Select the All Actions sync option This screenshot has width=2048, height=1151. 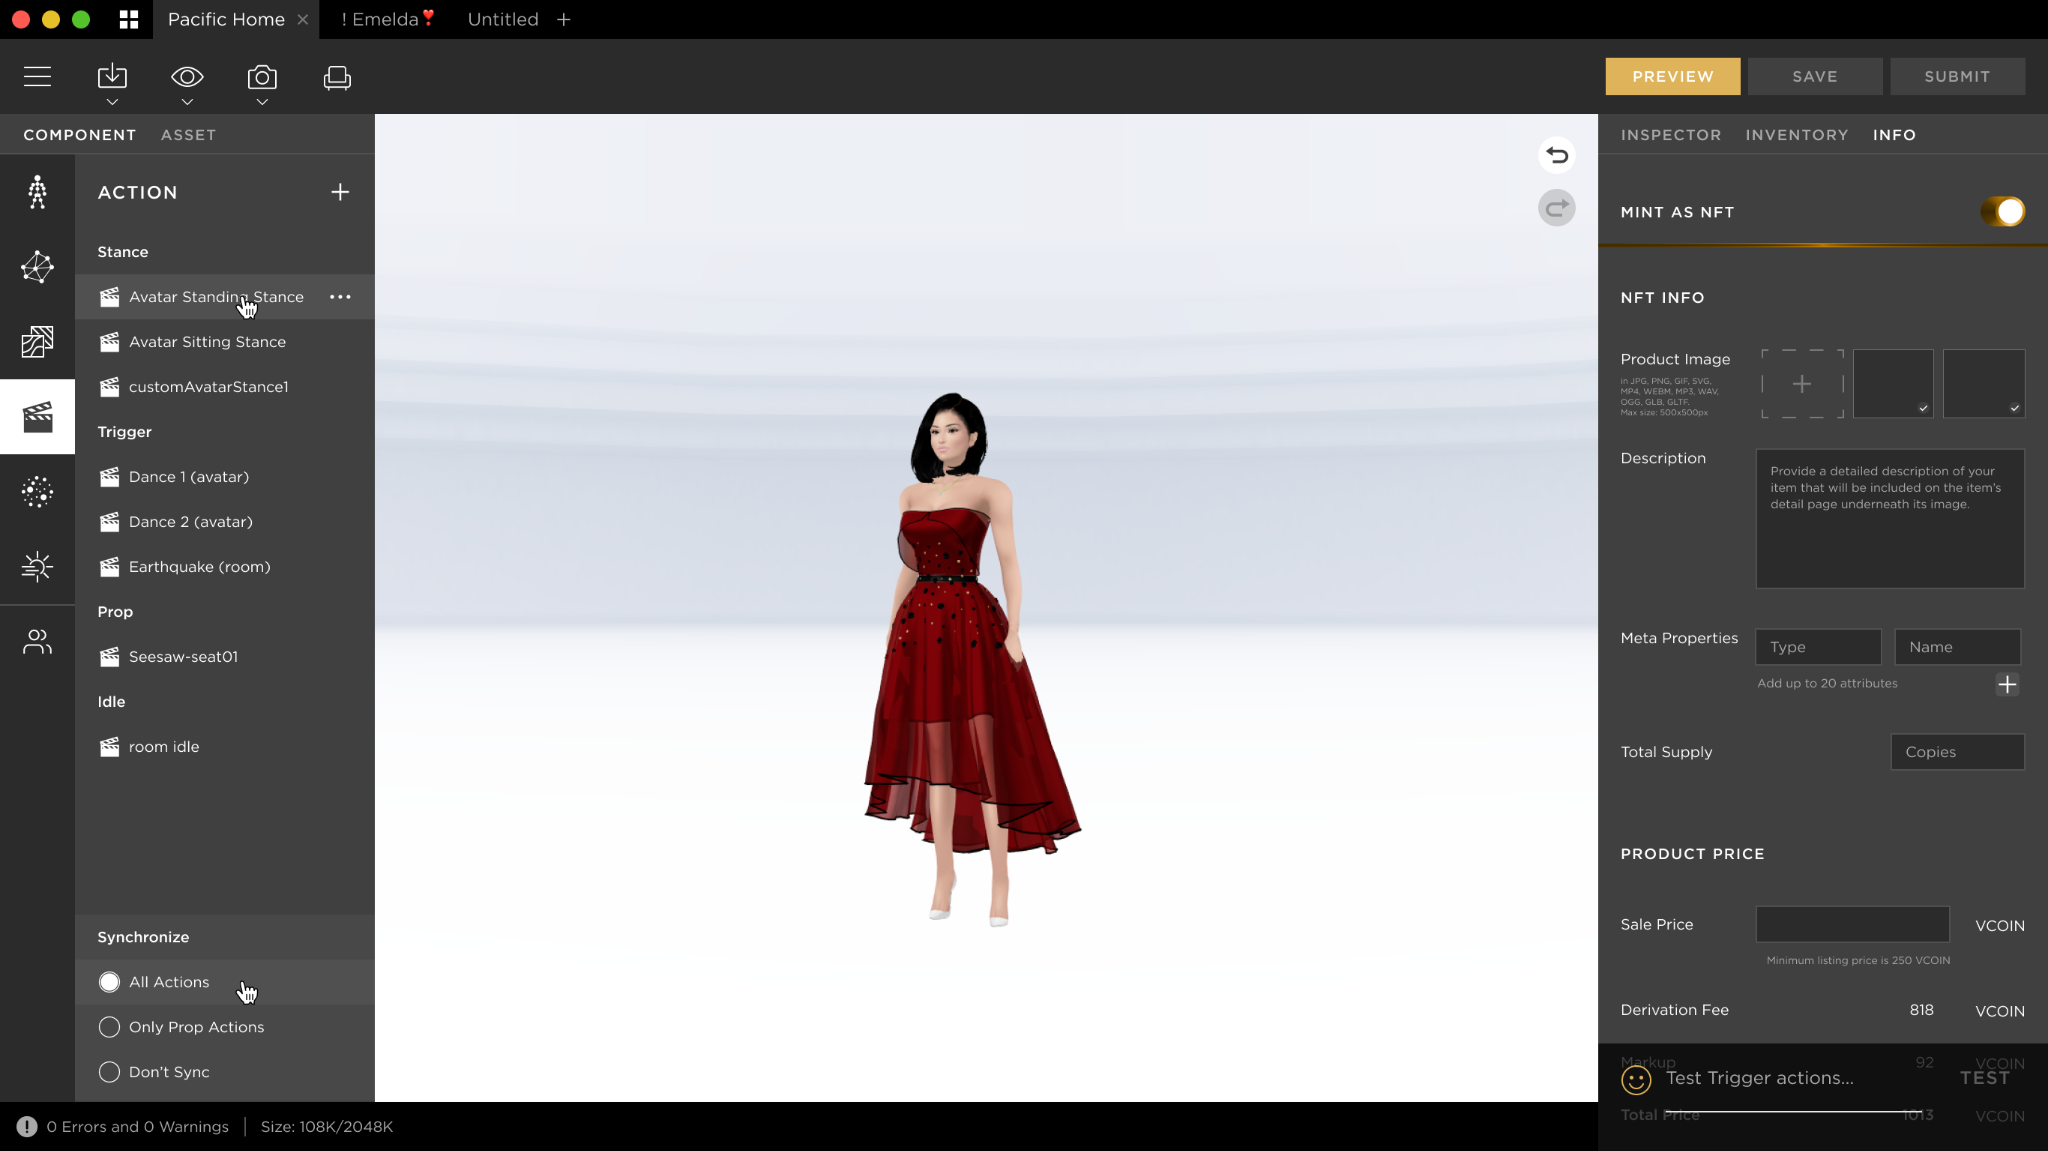pyautogui.click(x=109, y=981)
